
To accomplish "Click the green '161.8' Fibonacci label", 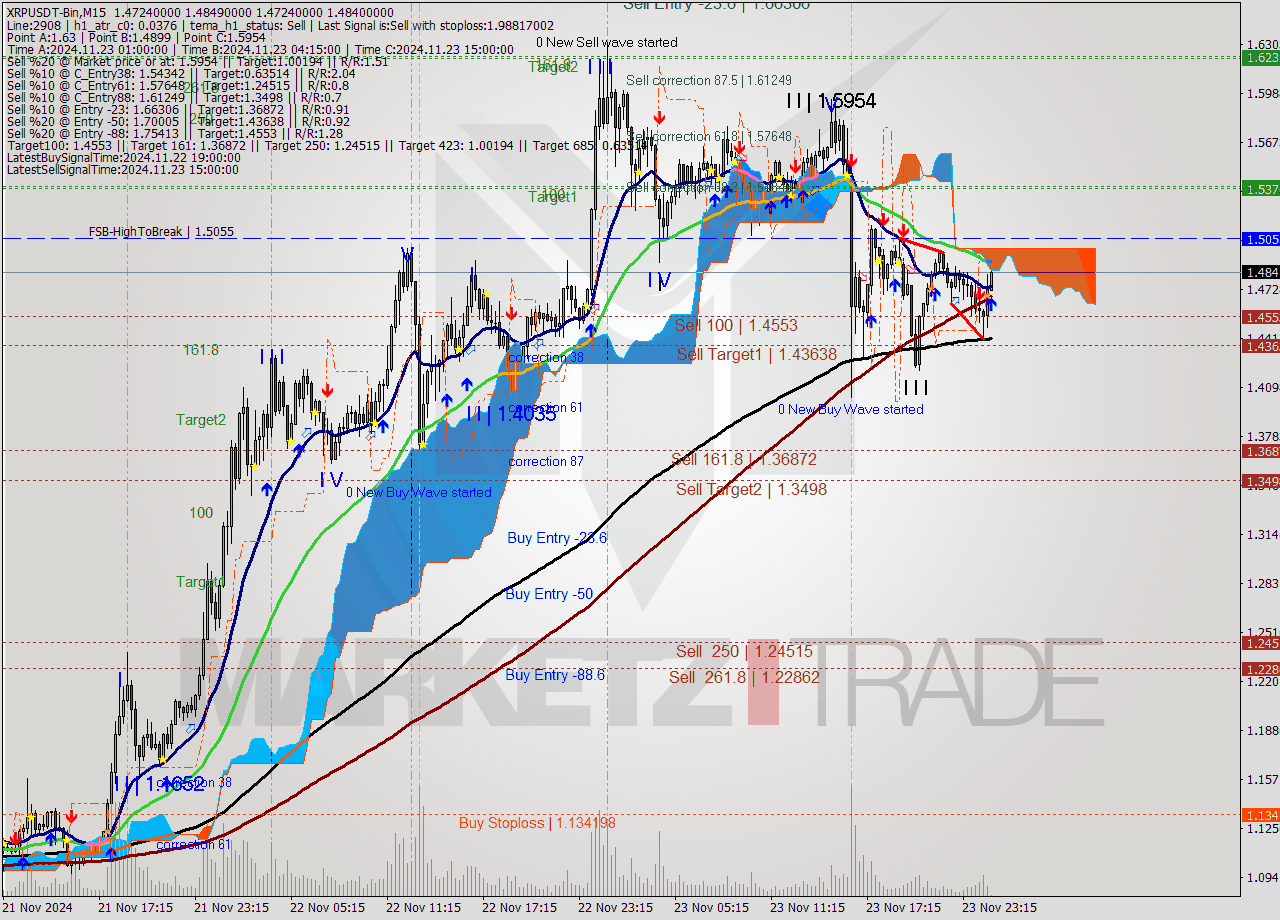I will click(200, 350).
